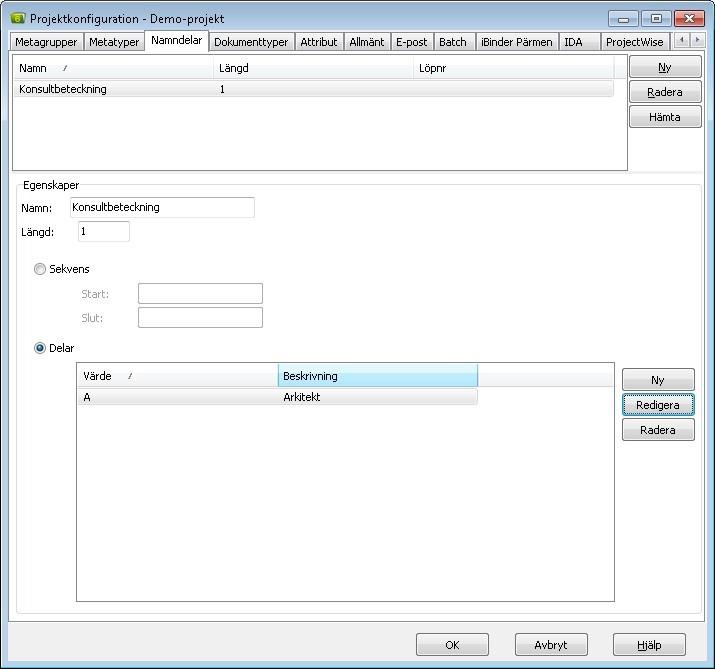Choose the Delar radio button
Screen dimensions: 715x669
tap(40, 348)
